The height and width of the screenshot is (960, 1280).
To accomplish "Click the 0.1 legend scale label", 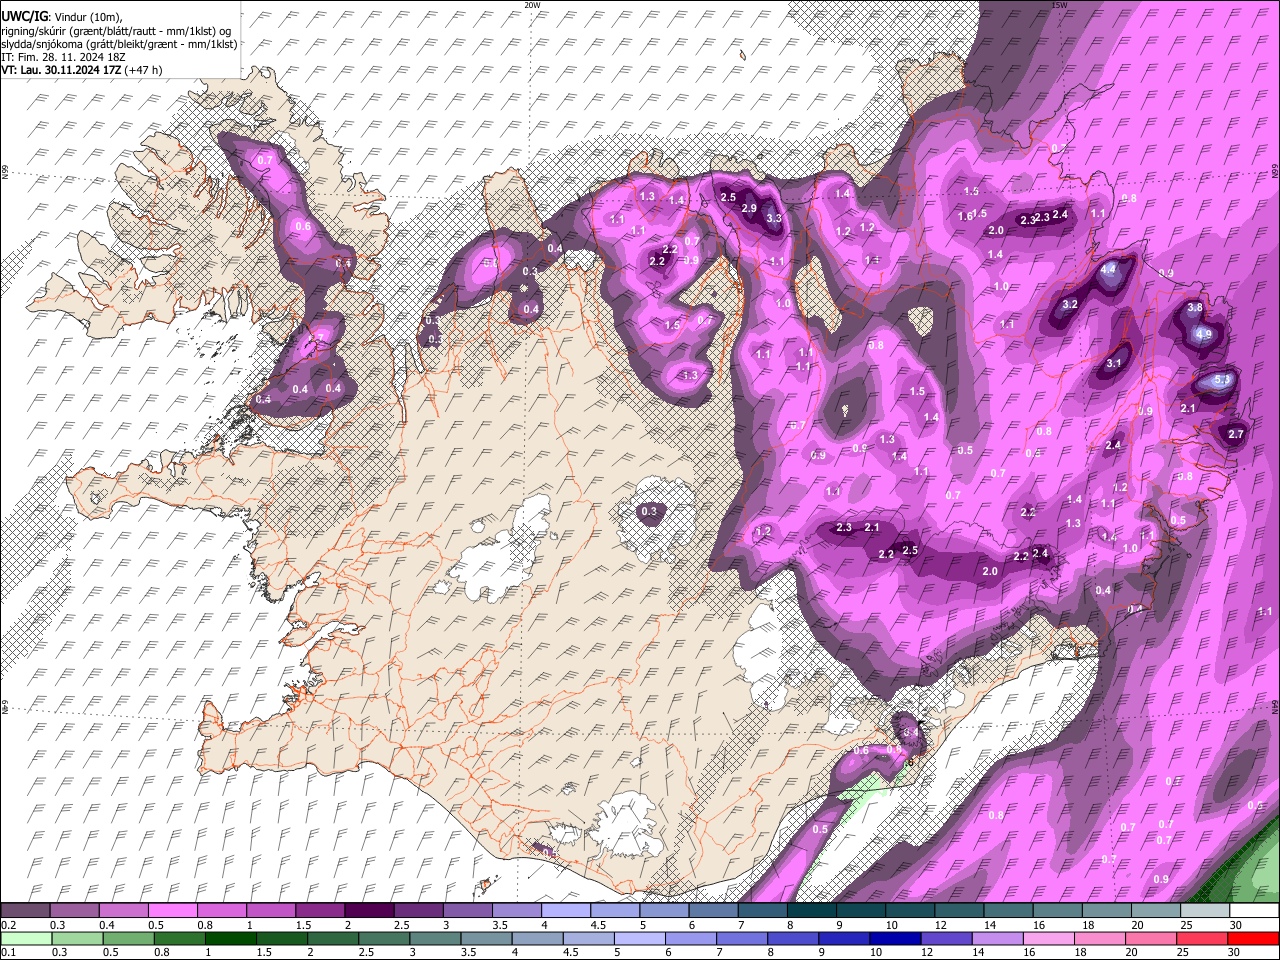I will click(x=7, y=953).
